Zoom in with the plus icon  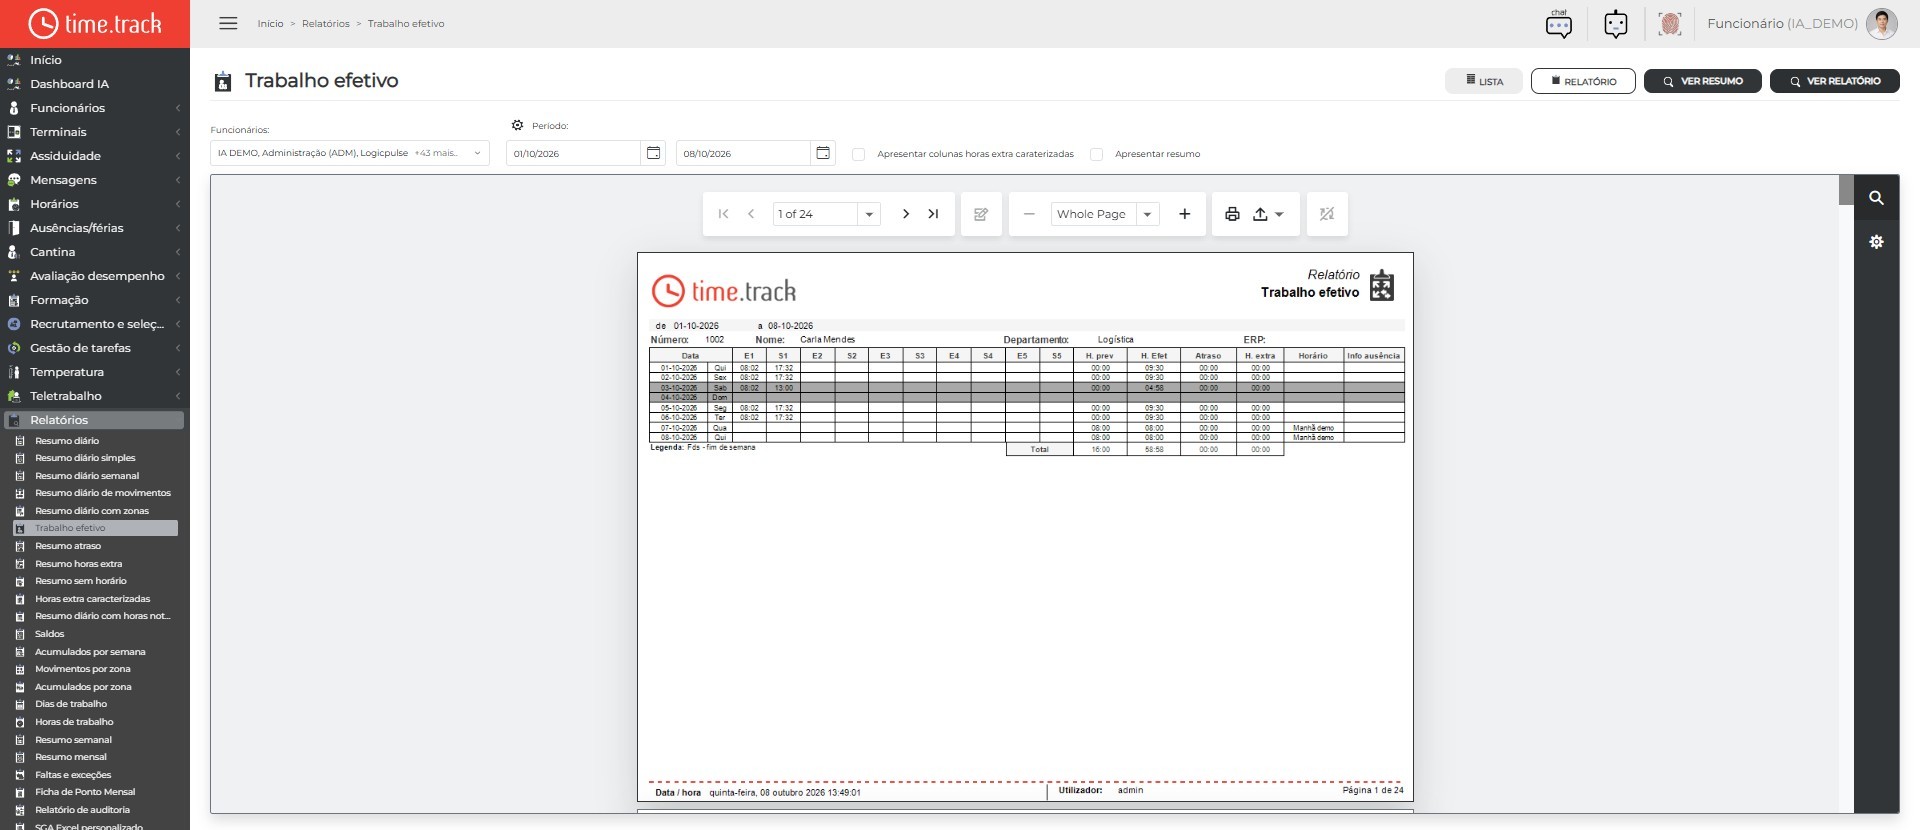pyautogui.click(x=1185, y=214)
